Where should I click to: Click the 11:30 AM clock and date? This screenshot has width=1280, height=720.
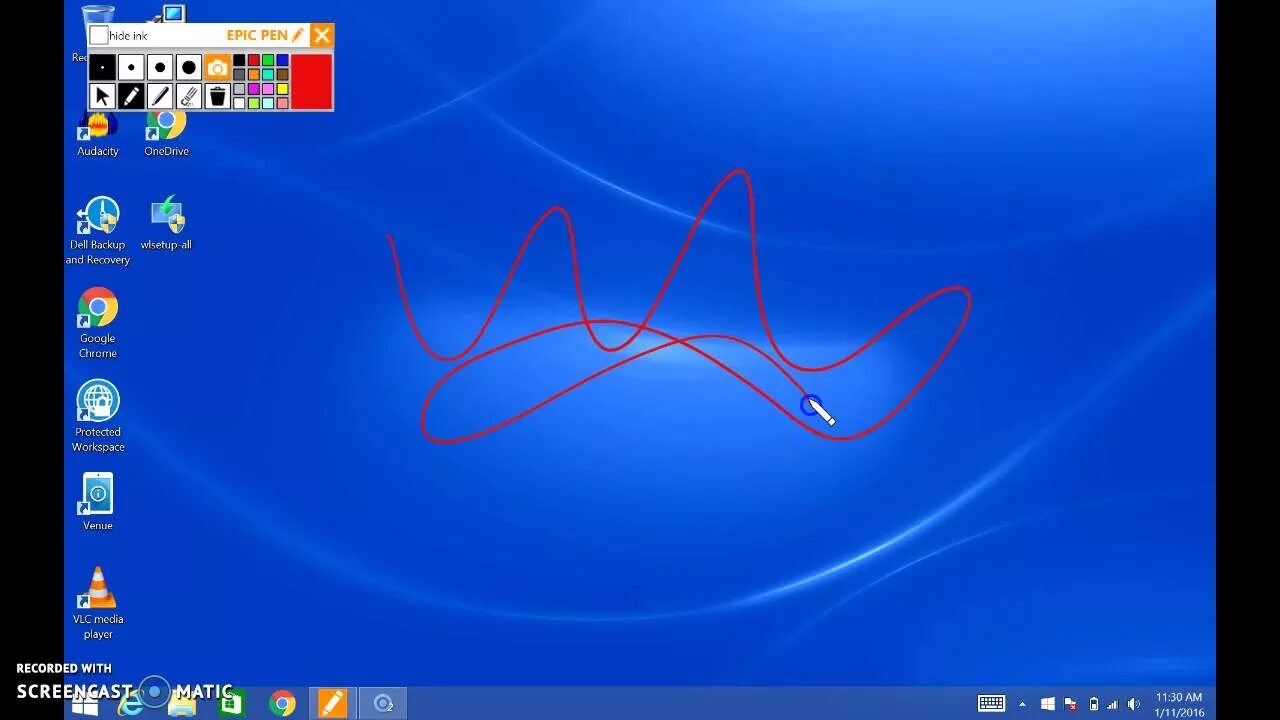(1179, 704)
